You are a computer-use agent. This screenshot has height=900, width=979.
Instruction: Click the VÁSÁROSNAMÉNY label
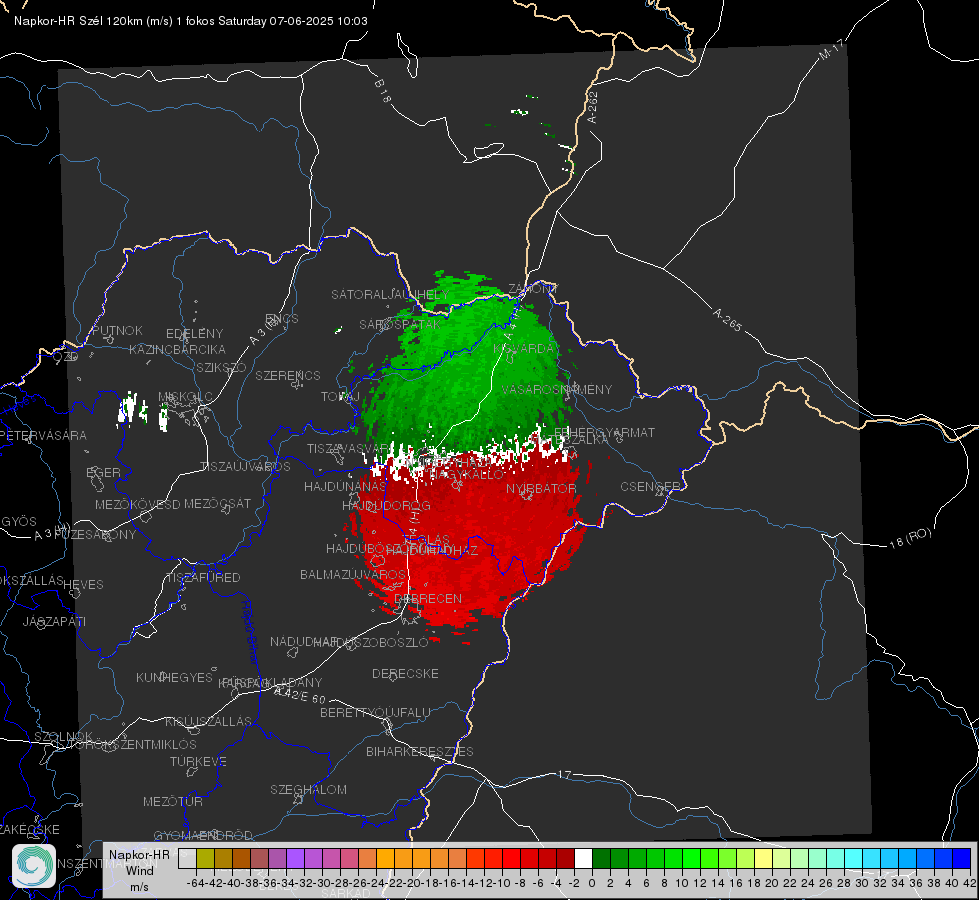coord(557,389)
